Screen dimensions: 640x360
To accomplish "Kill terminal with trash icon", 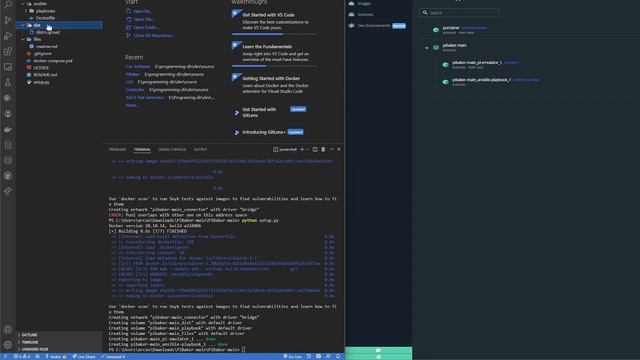I will 323,149.
